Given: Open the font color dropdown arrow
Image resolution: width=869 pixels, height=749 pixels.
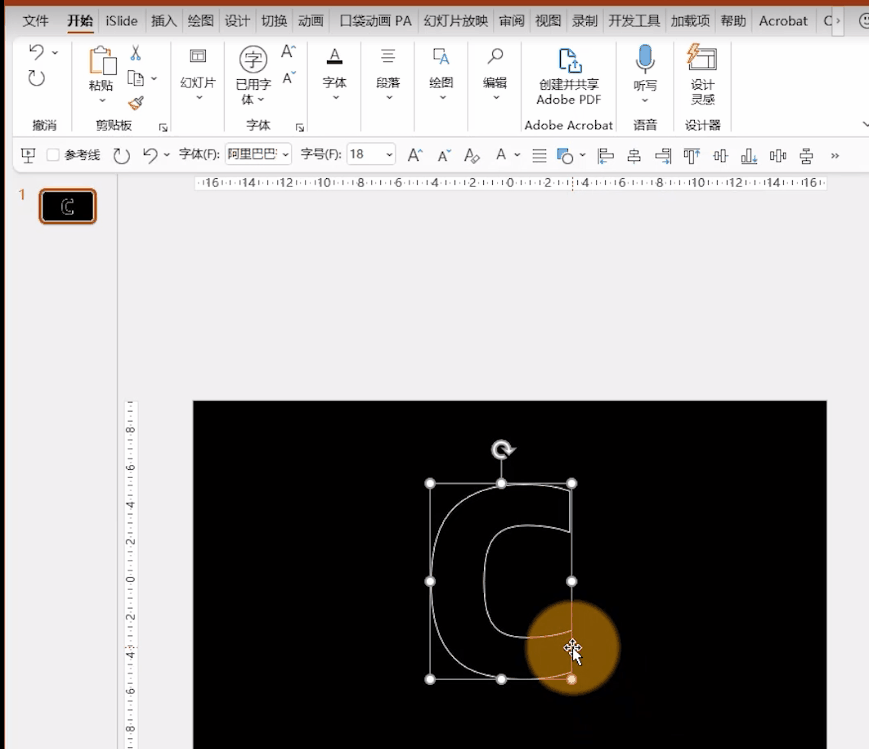Looking at the screenshot, I should point(517,155).
